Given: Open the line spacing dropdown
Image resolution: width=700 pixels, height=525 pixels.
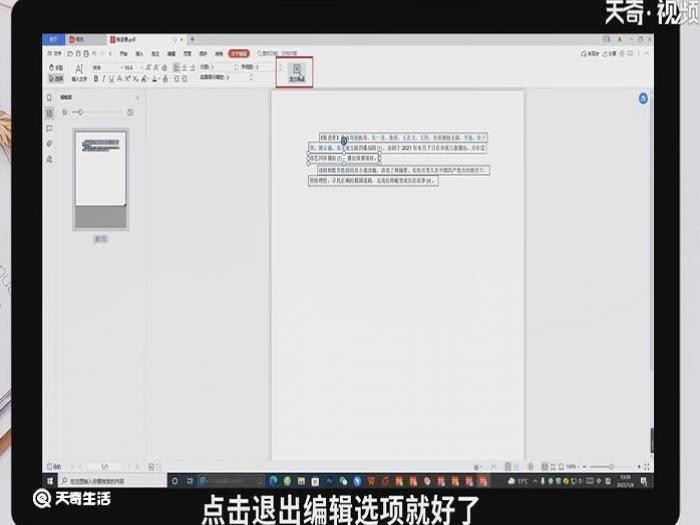Looking at the screenshot, I should pyautogui.click(x=226, y=66).
